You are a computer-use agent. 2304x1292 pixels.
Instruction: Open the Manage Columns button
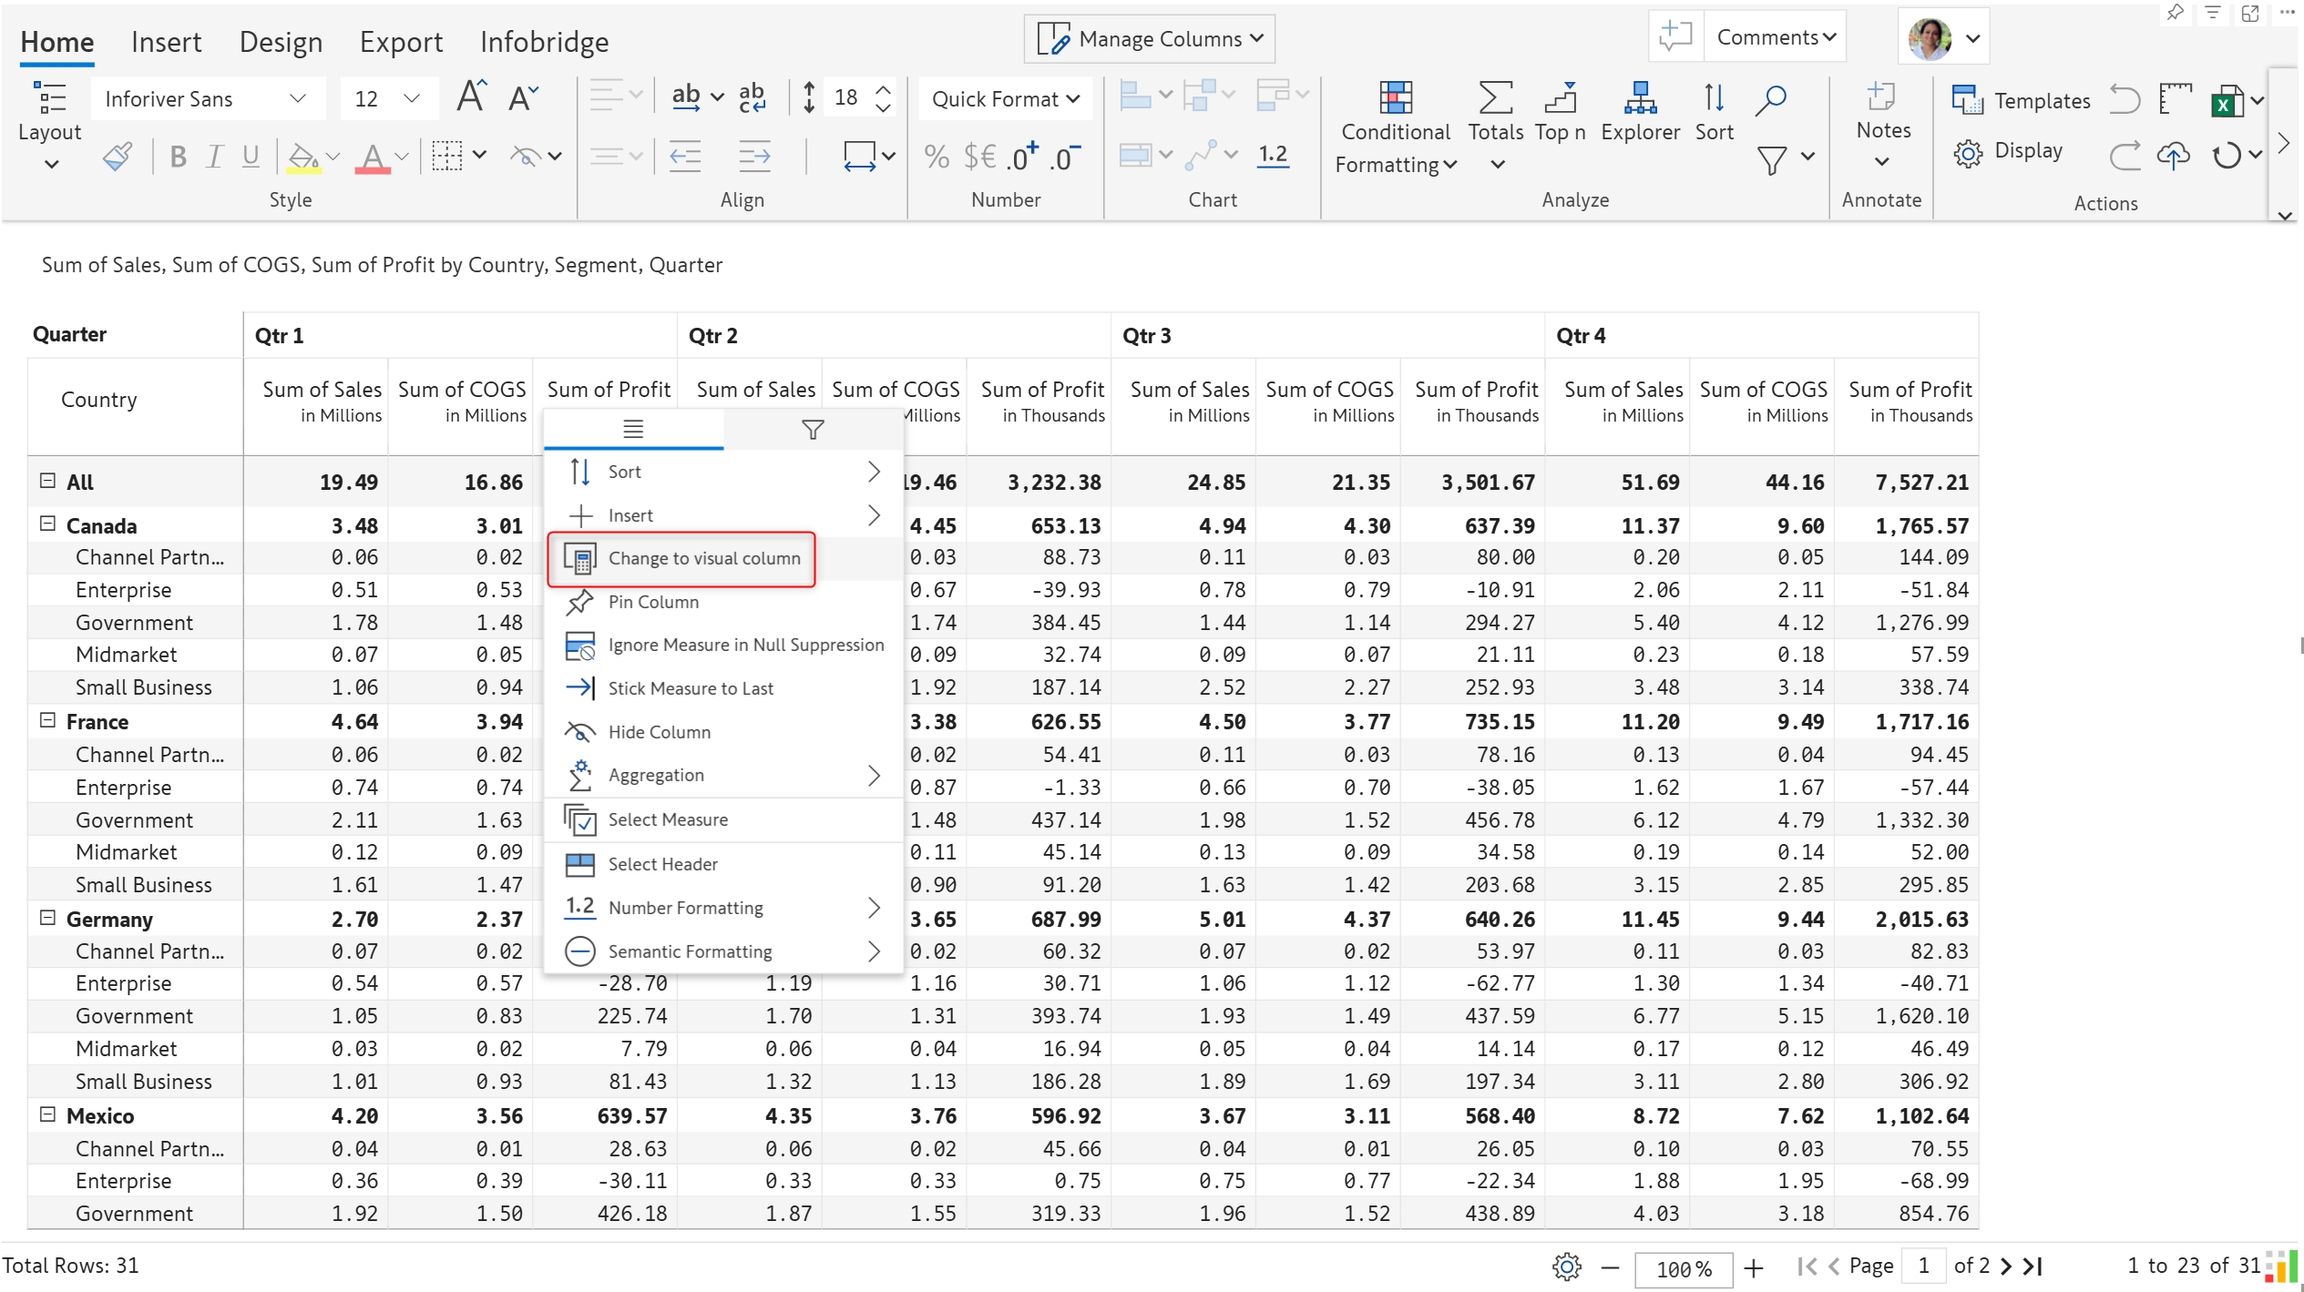[x=1150, y=39]
